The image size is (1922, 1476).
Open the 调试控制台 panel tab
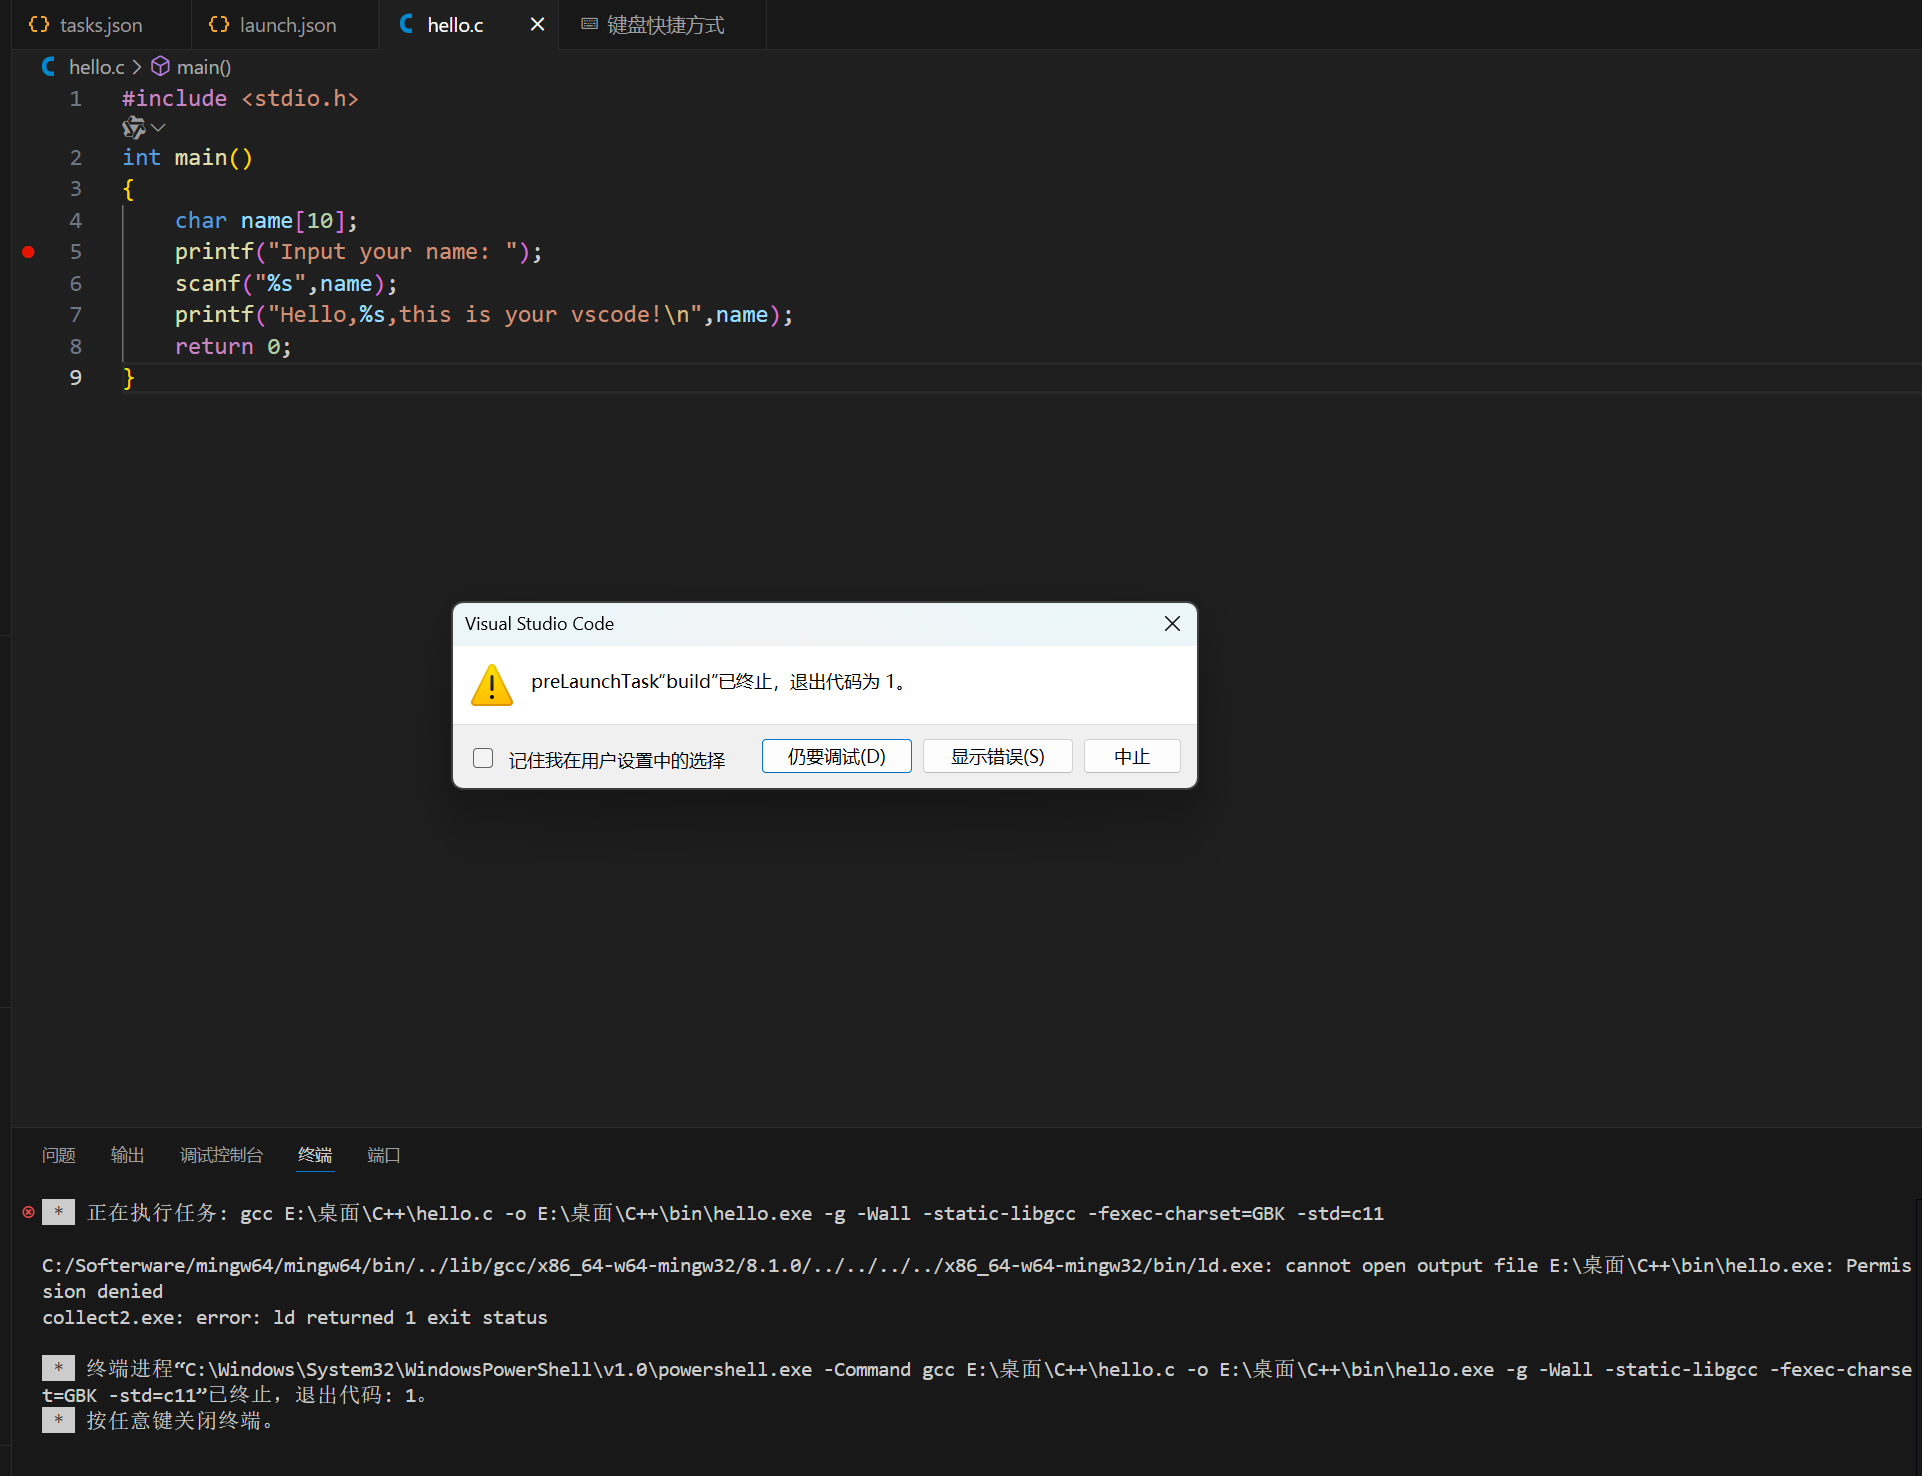point(221,1155)
